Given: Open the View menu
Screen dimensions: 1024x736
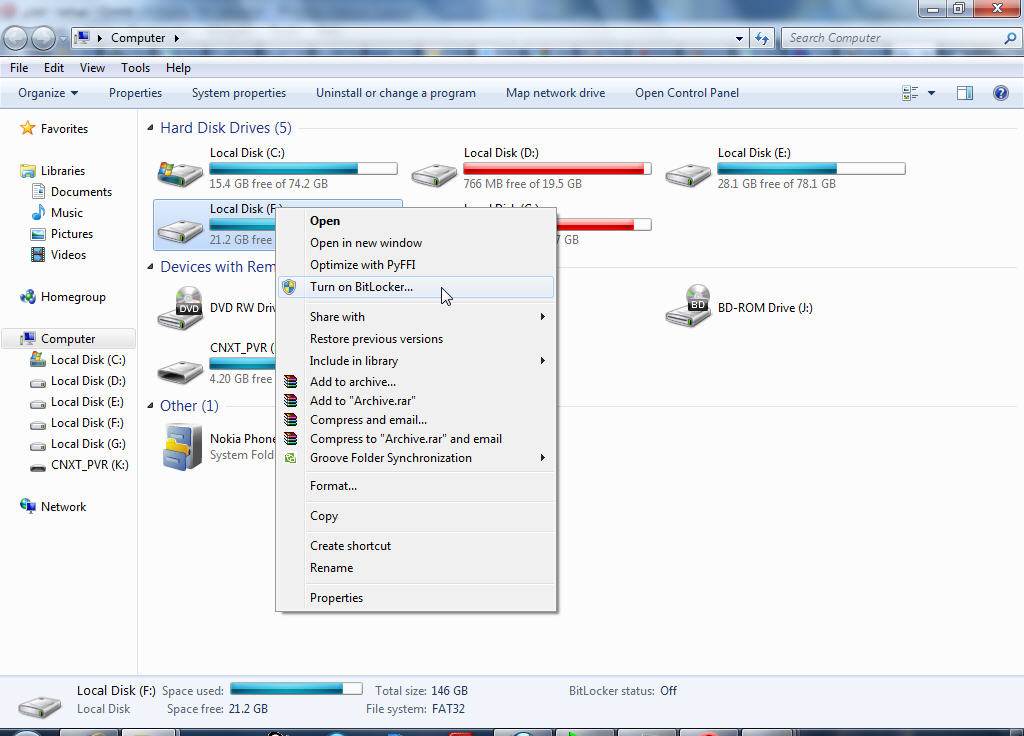Looking at the screenshot, I should (92, 67).
